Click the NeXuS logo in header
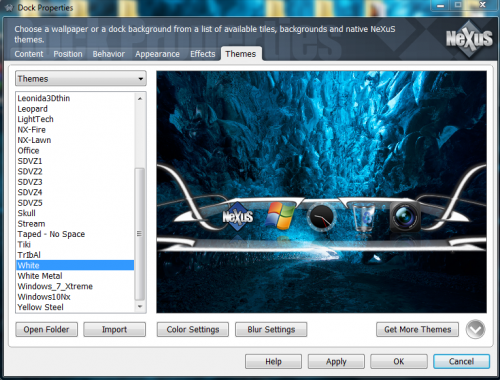 coord(469,39)
